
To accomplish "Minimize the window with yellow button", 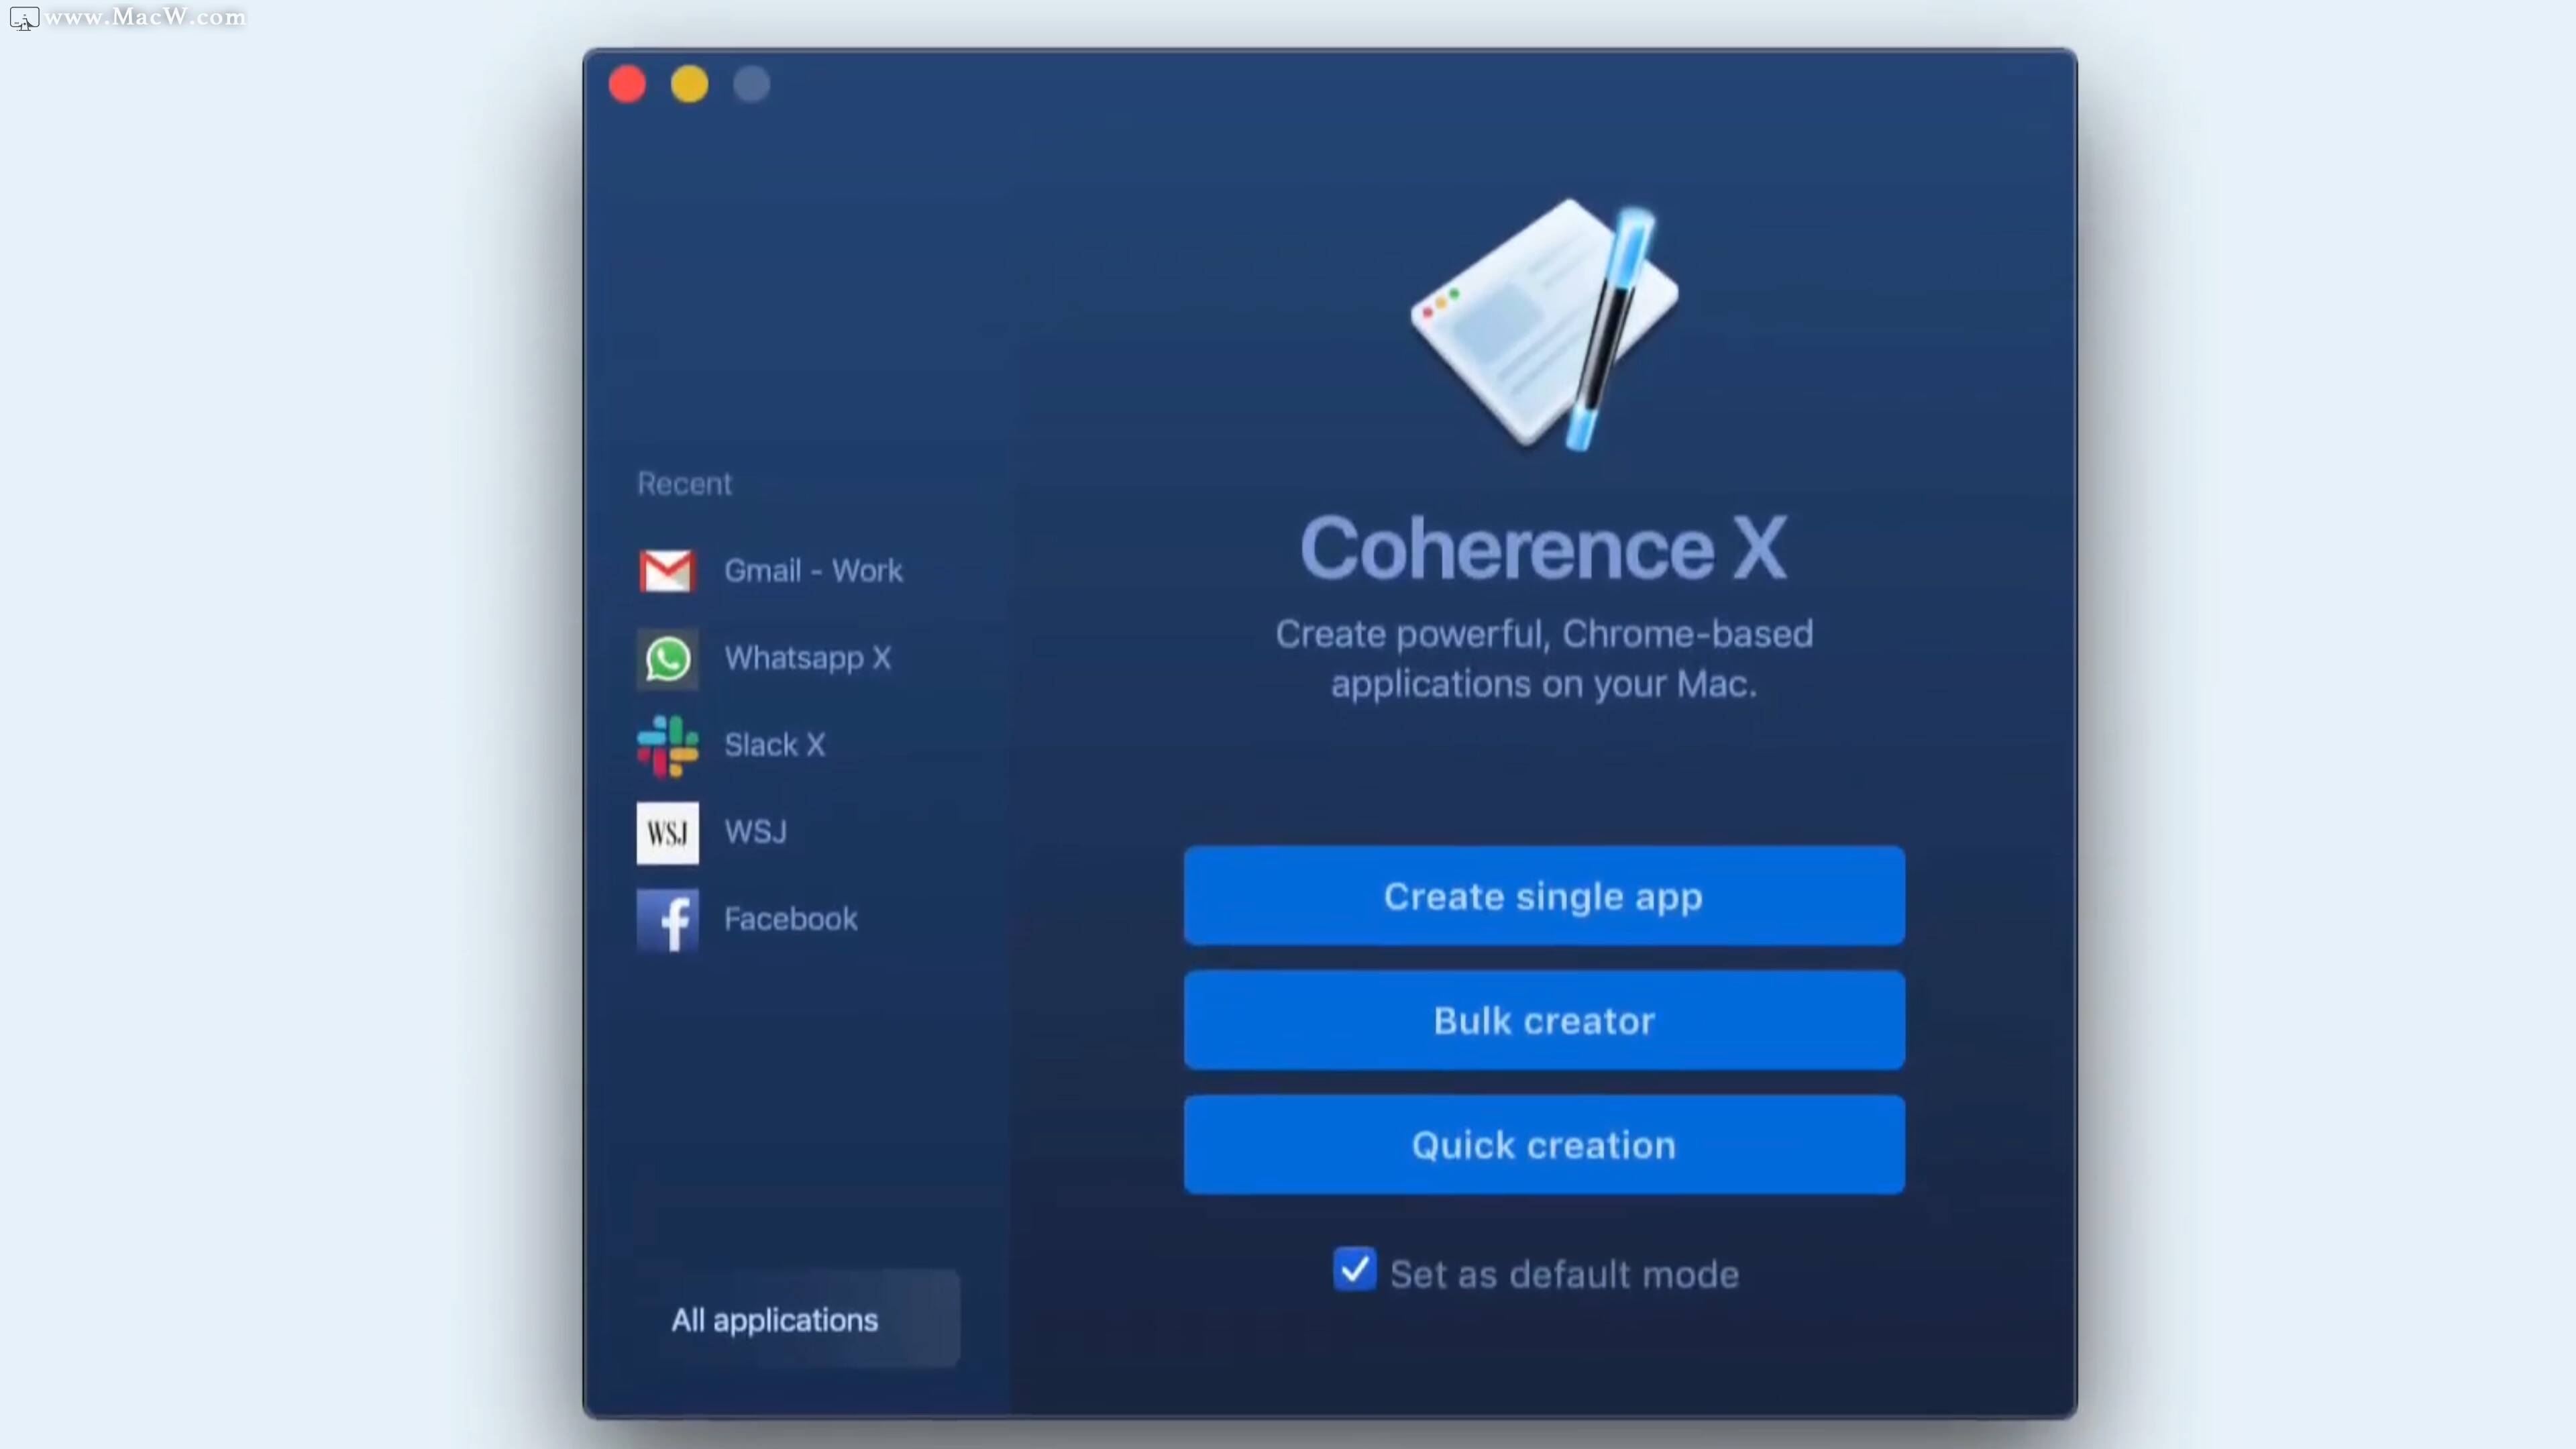I will [689, 84].
